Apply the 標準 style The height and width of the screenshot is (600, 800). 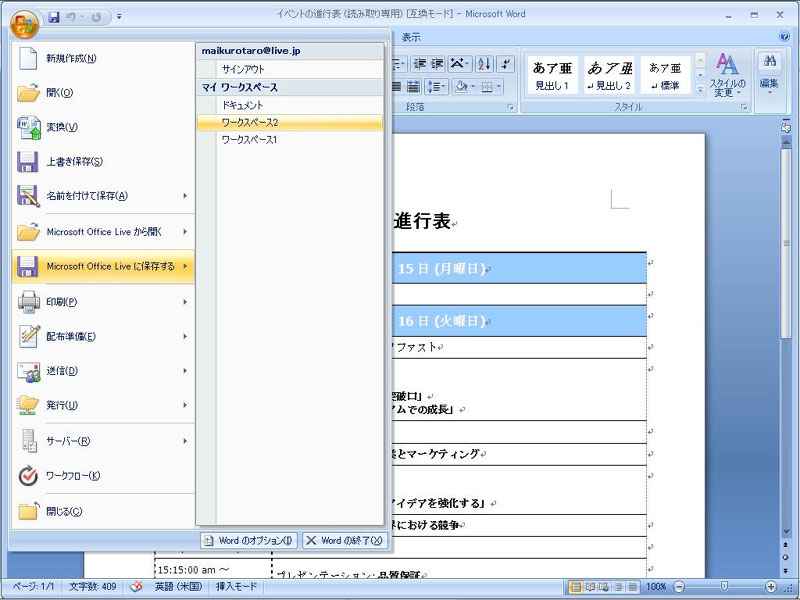[x=665, y=75]
